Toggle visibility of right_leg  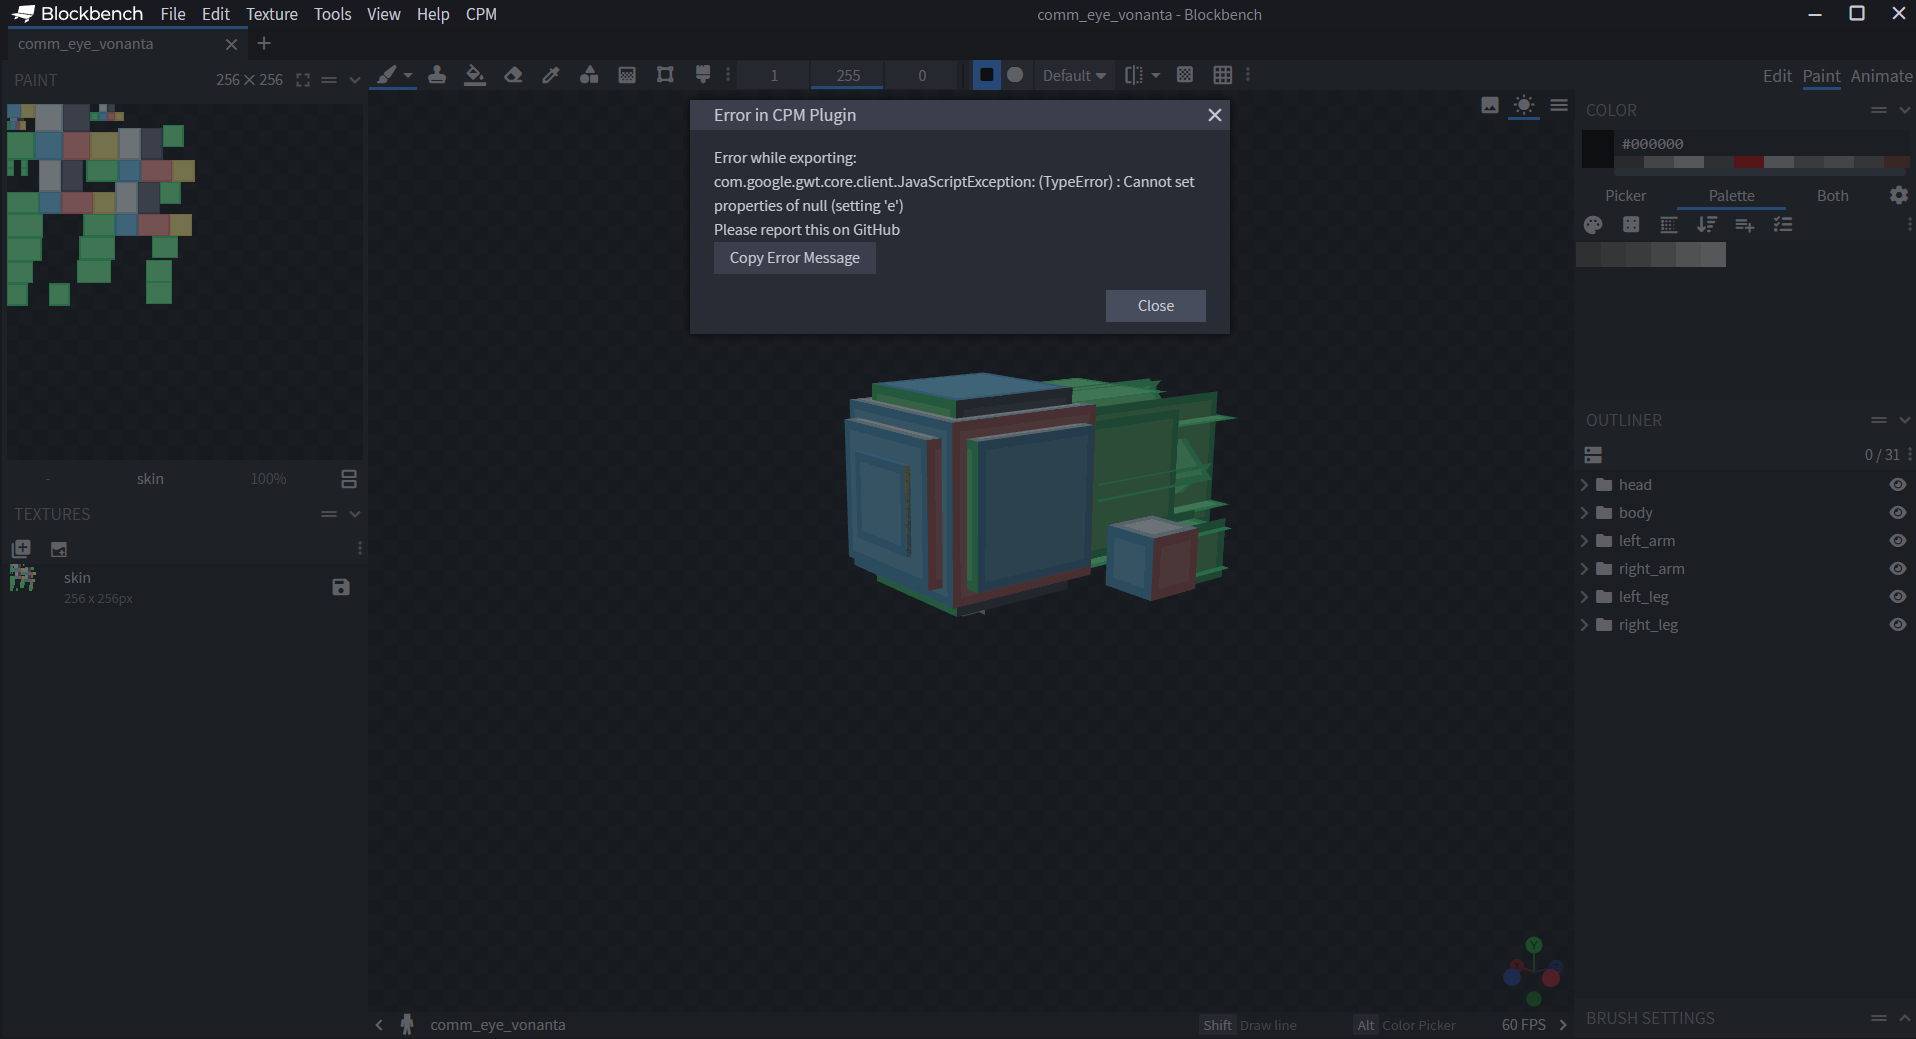[1898, 624]
